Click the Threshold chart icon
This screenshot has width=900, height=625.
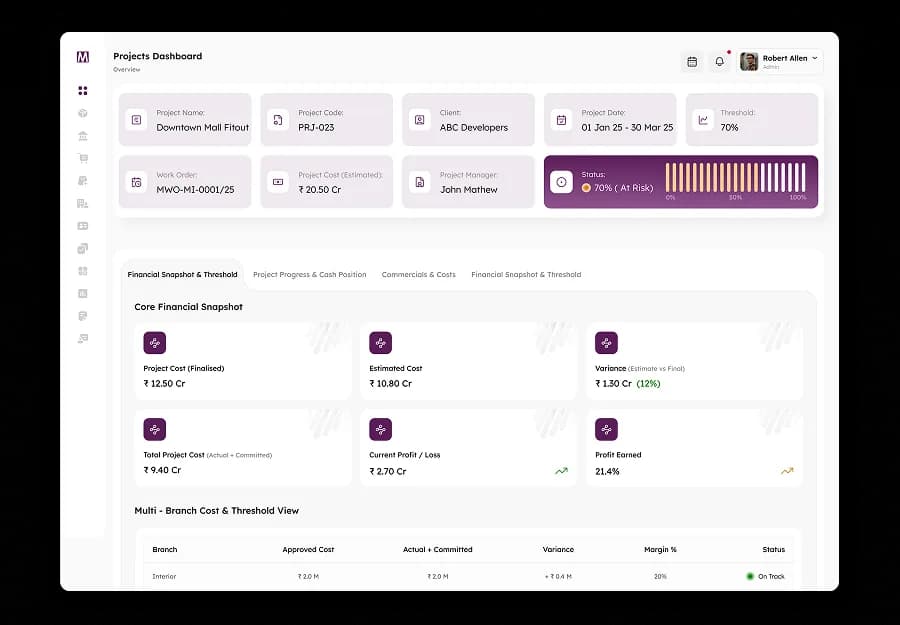[x=703, y=120]
